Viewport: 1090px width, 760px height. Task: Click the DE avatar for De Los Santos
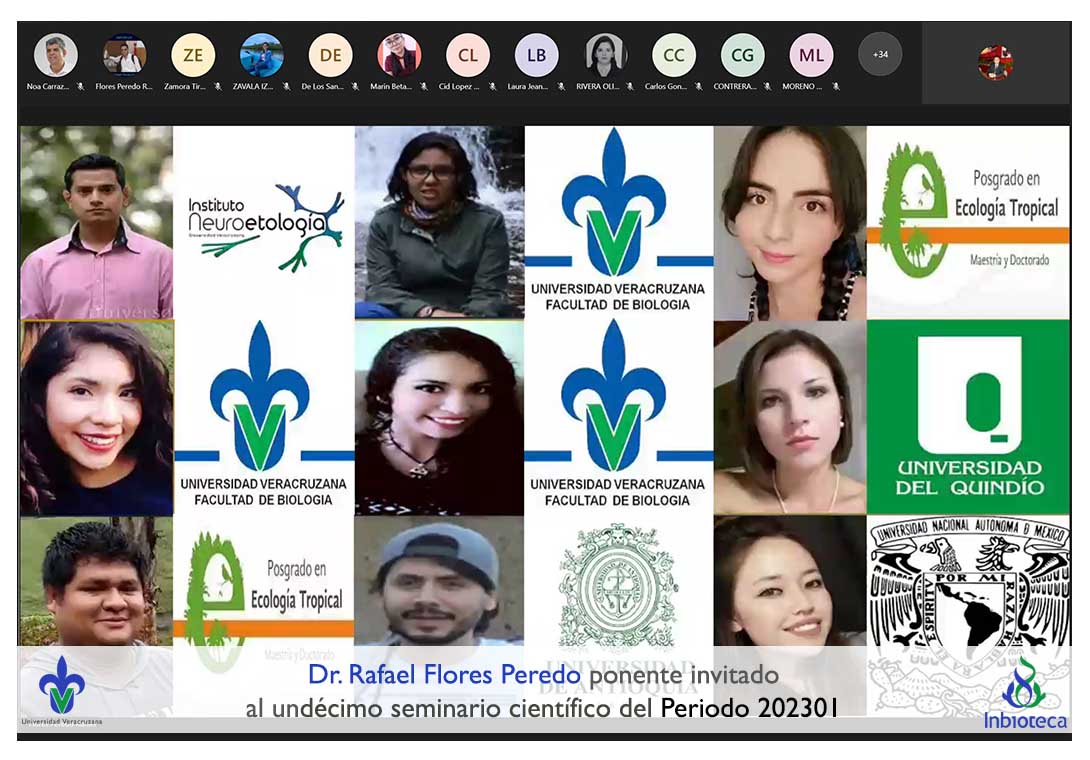click(330, 56)
